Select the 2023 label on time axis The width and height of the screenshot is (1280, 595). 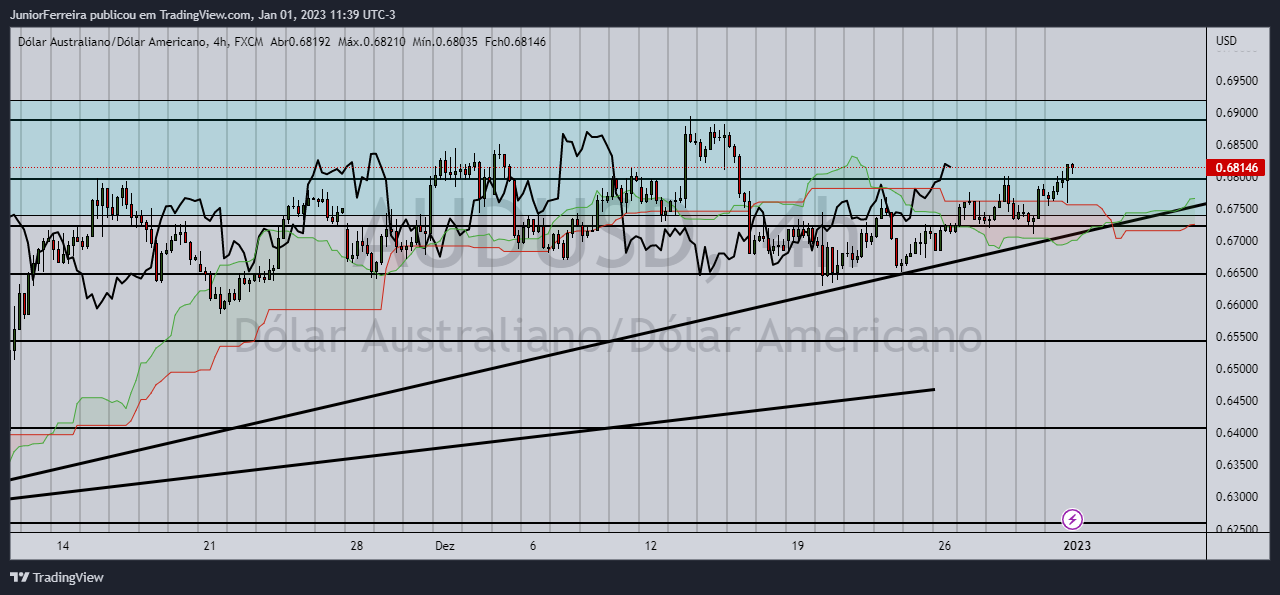coord(1077,546)
